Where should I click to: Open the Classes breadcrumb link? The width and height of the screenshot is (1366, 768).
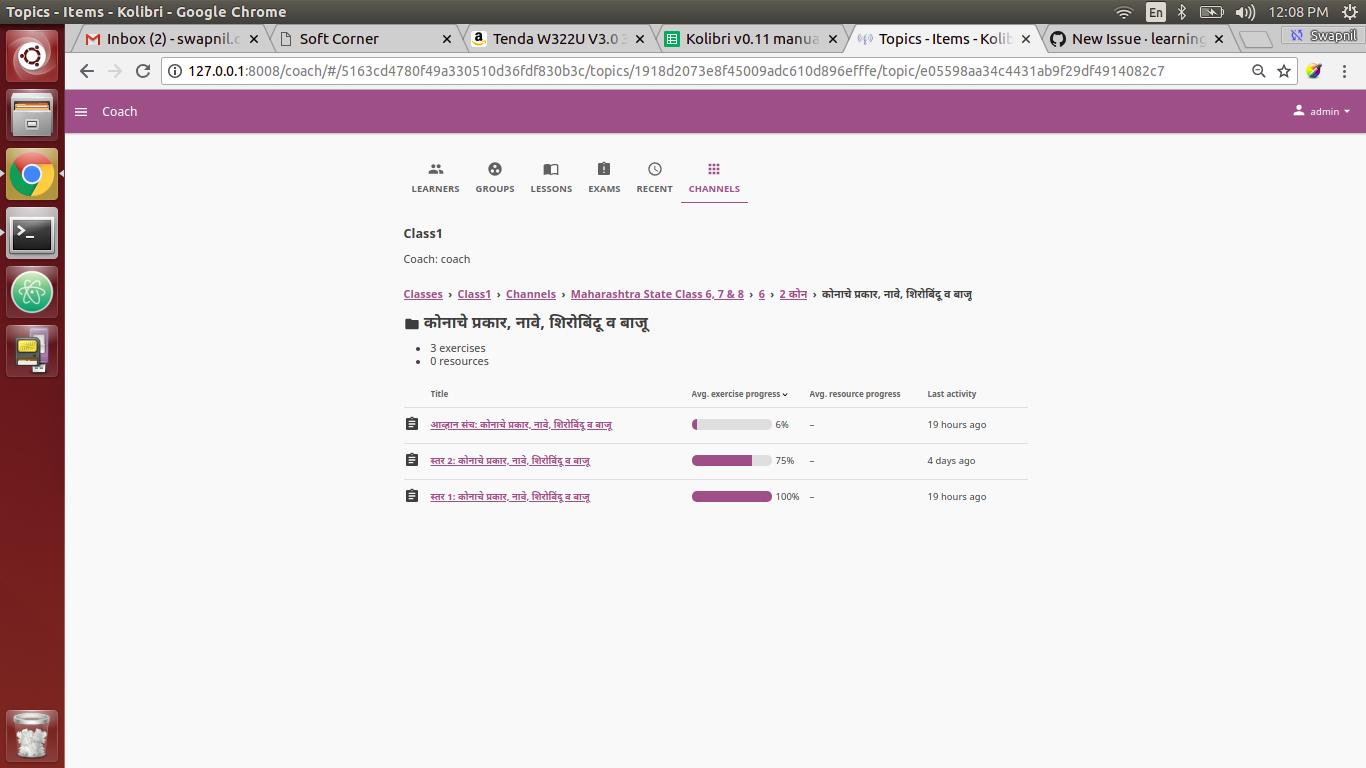[422, 294]
